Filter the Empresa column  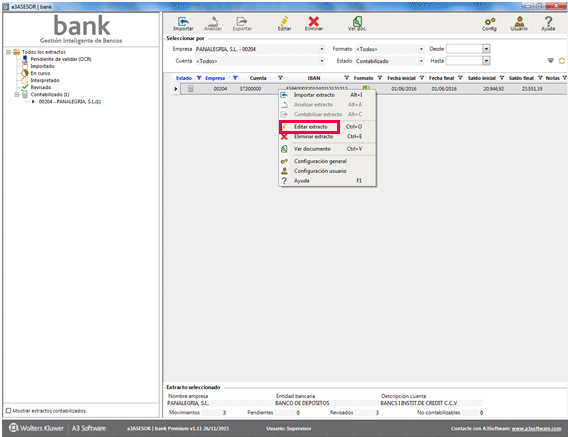[x=235, y=78]
